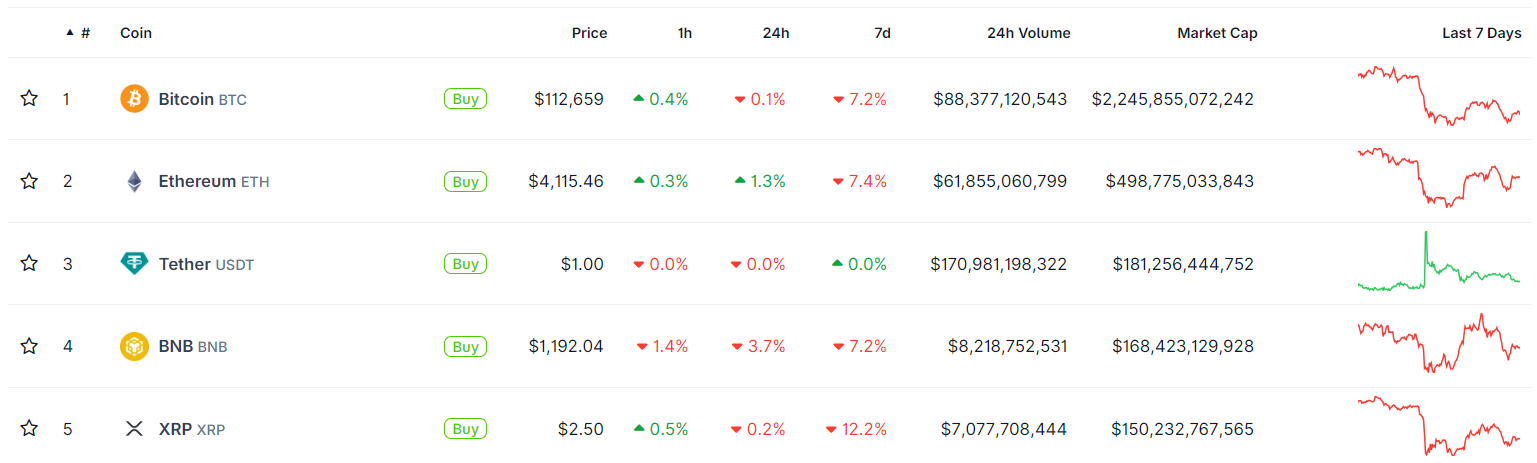Screen dimensions: 1537x463
Task: Star the BNB row
Action: 29,346
